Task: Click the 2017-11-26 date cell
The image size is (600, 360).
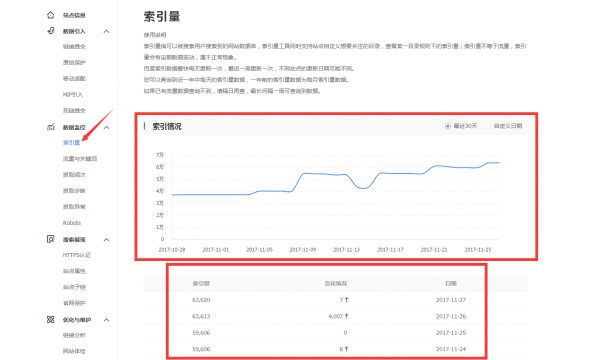Action: (451, 316)
